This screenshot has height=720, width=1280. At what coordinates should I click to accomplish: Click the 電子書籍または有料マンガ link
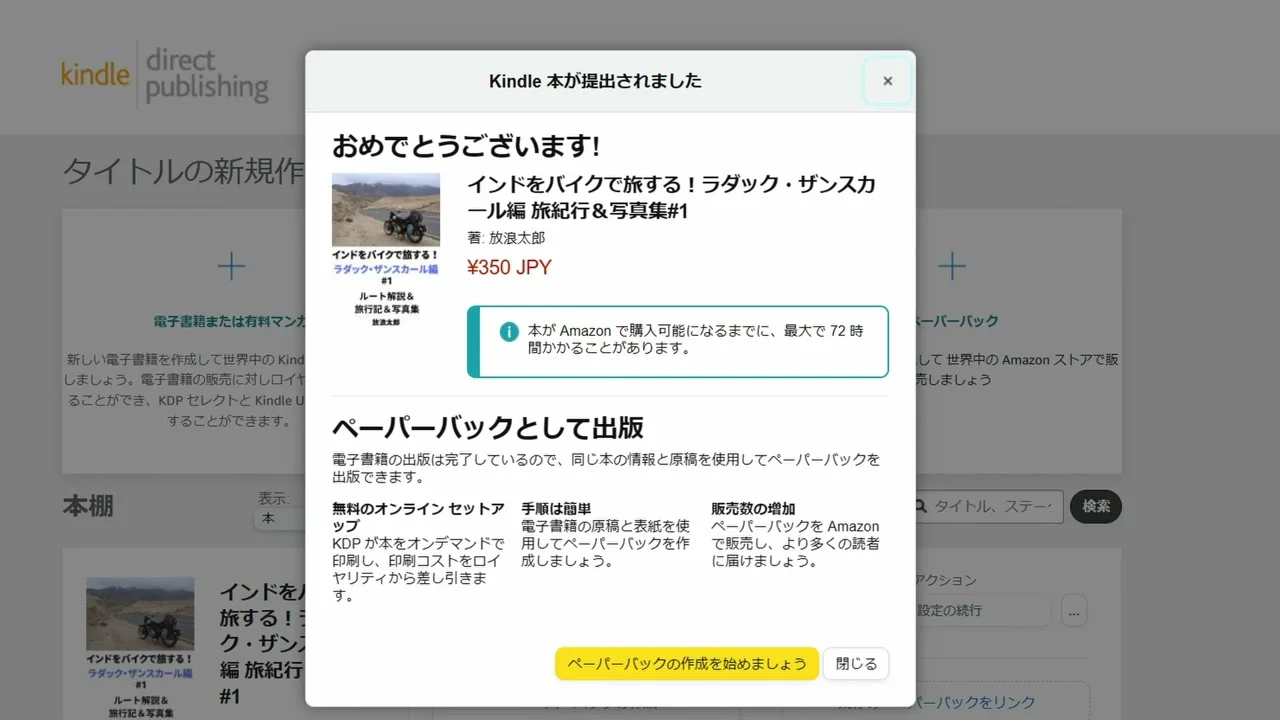[230, 322]
